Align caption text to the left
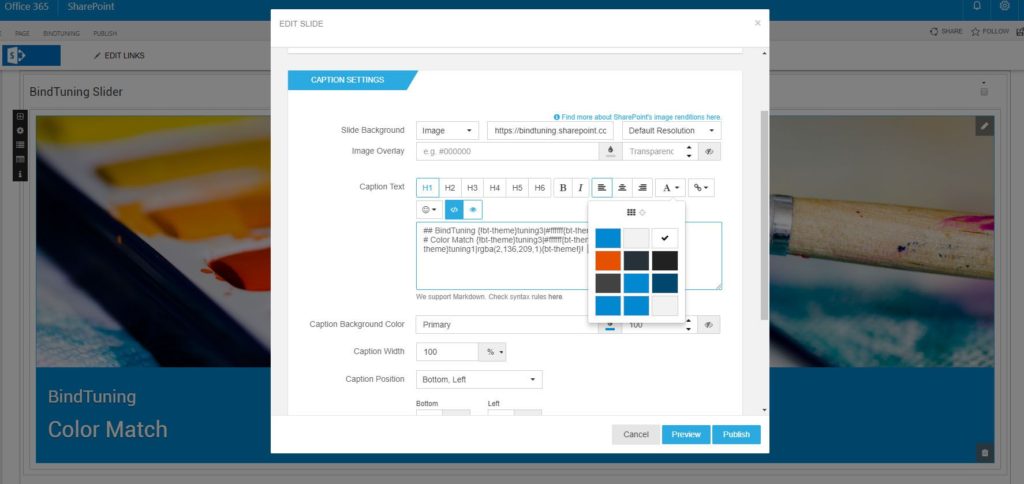 (x=601, y=188)
